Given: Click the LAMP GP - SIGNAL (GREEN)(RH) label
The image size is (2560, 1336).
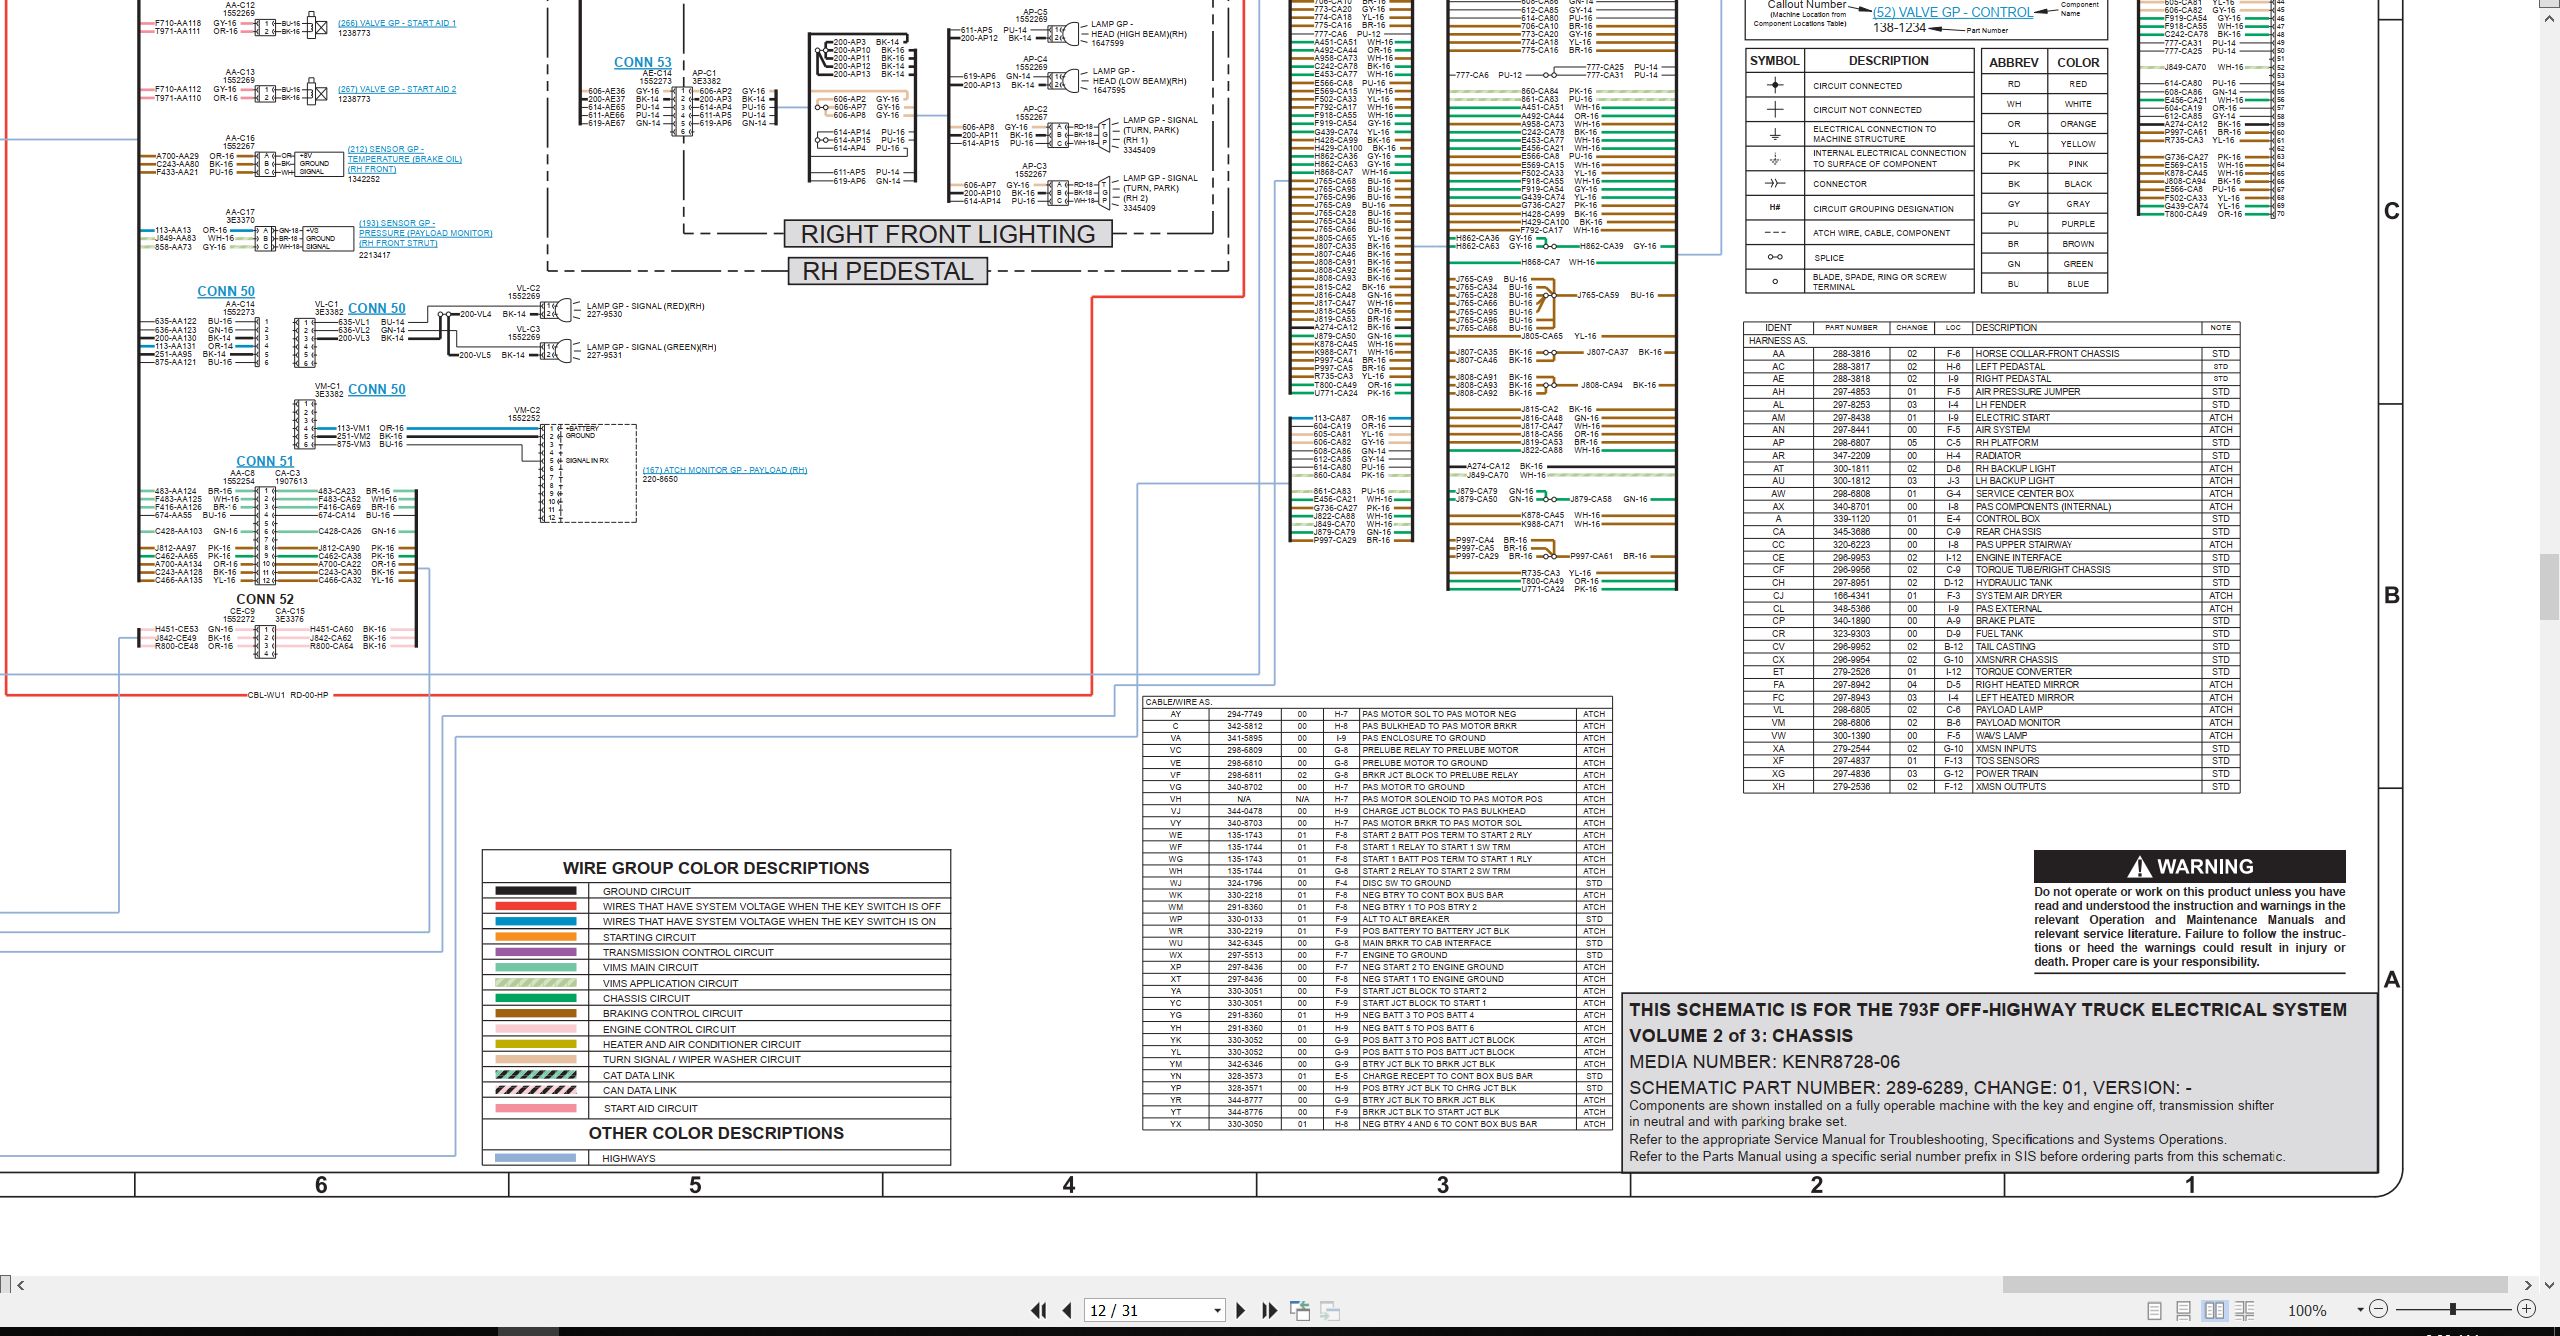Looking at the screenshot, I should 651,347.
